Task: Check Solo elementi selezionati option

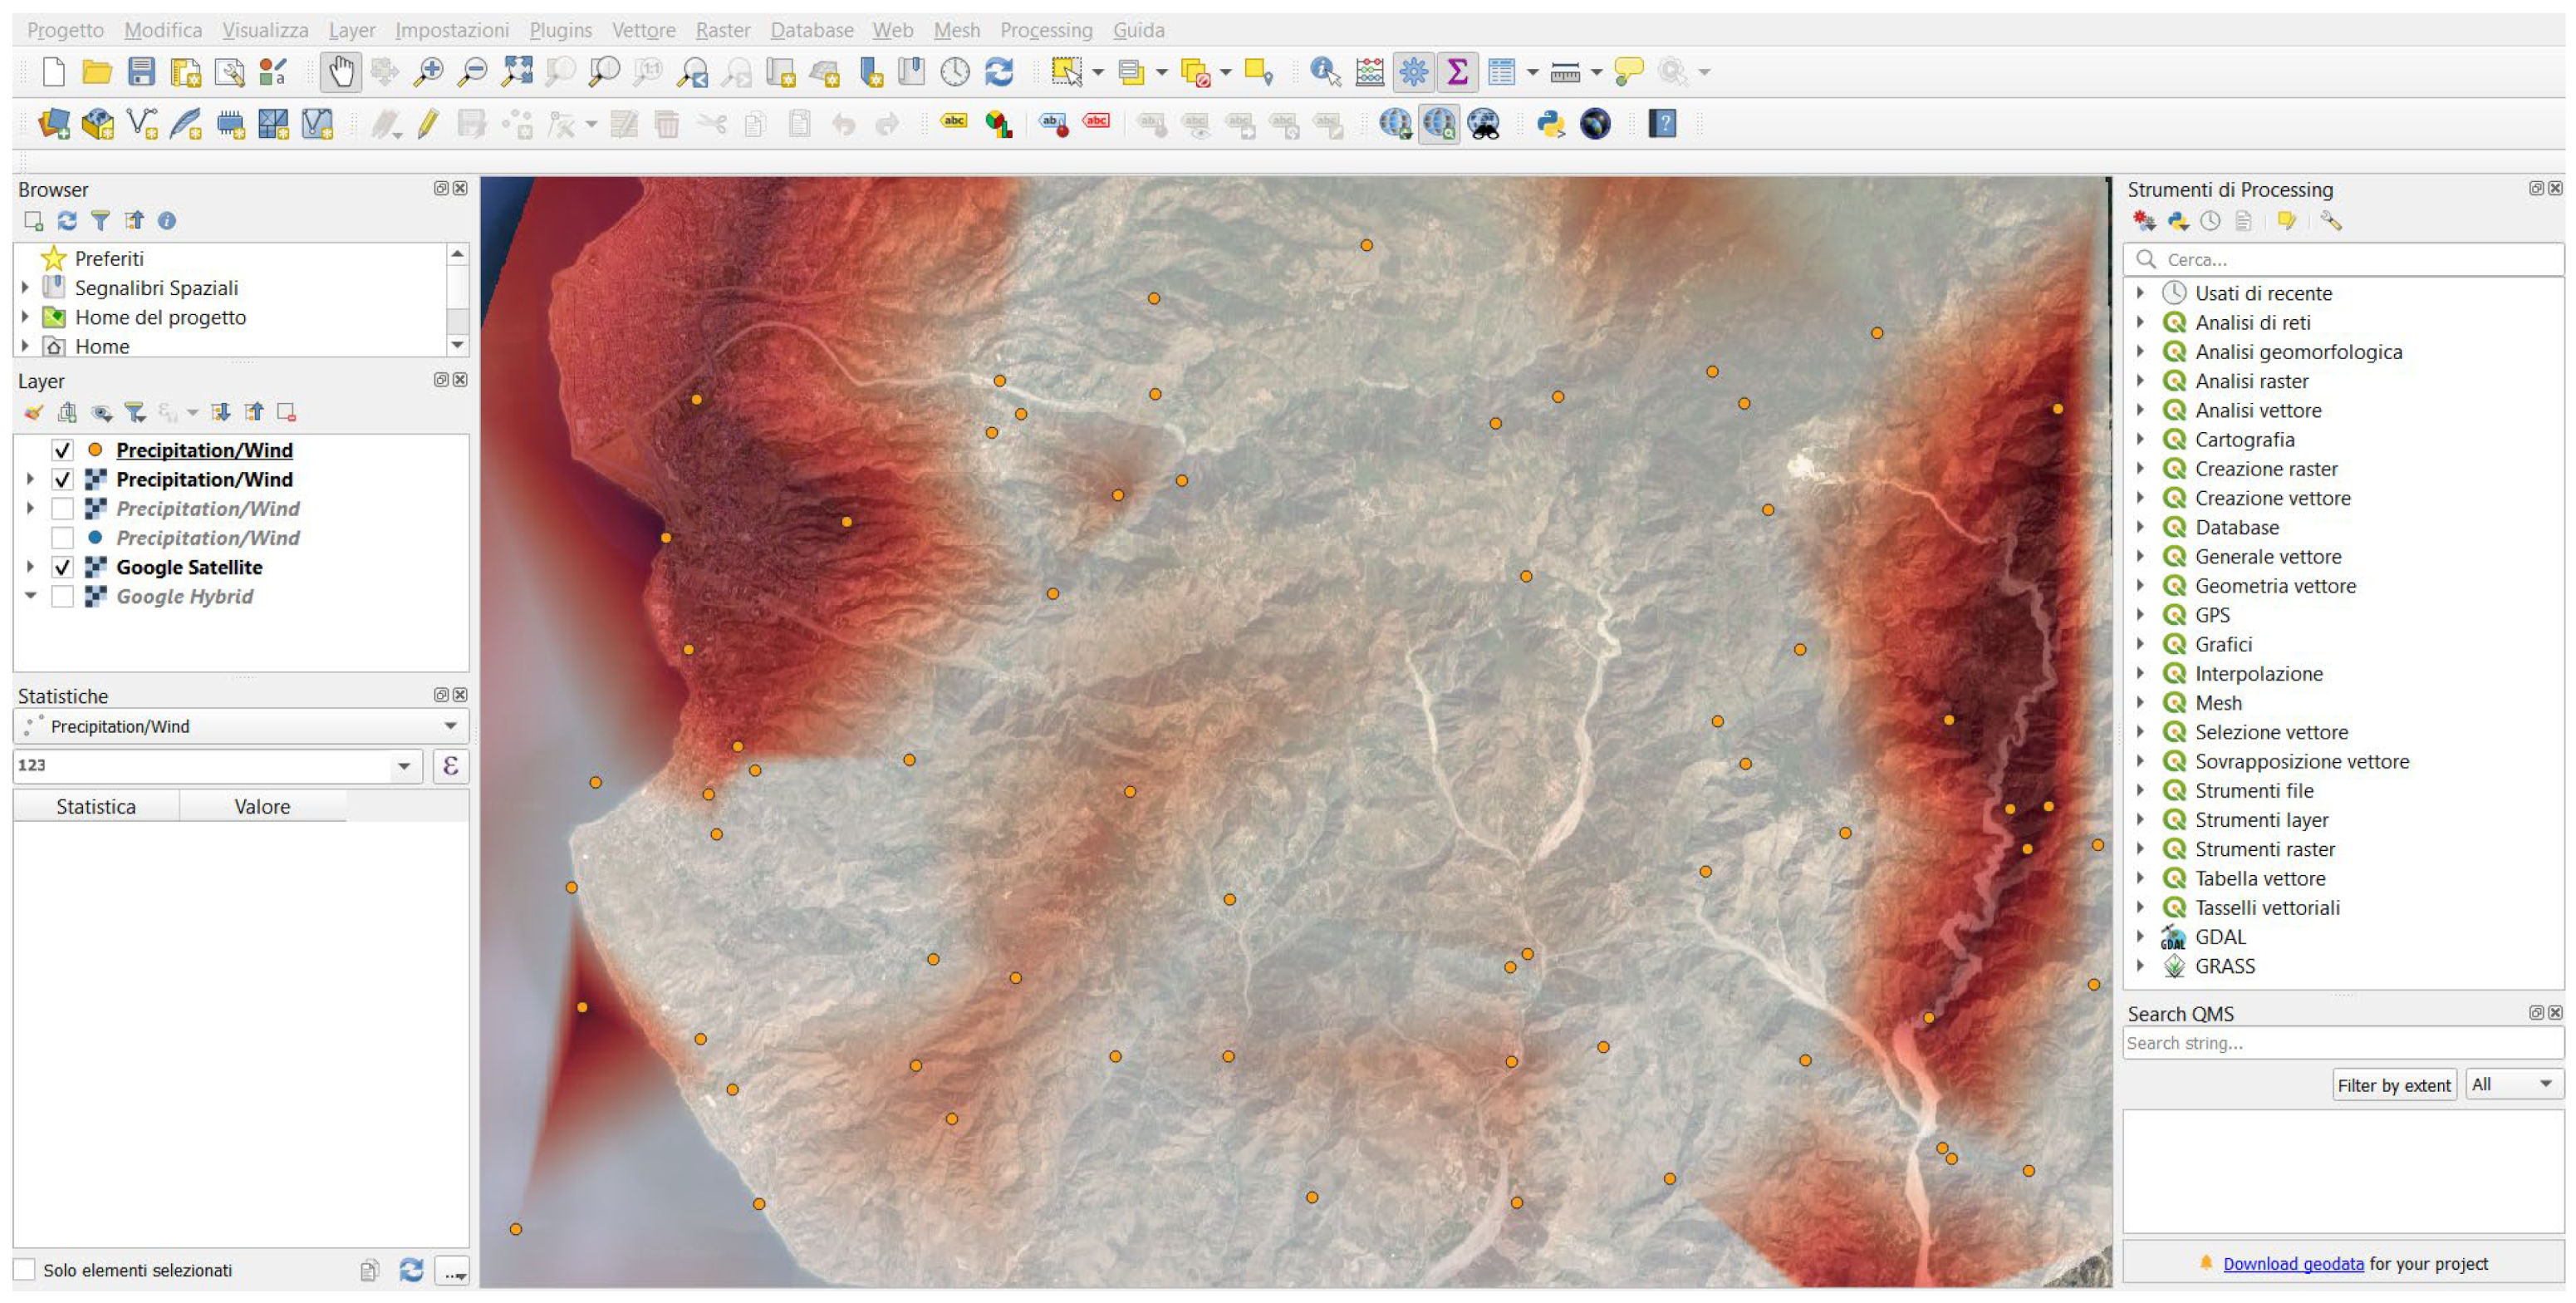Action: 25,1269
